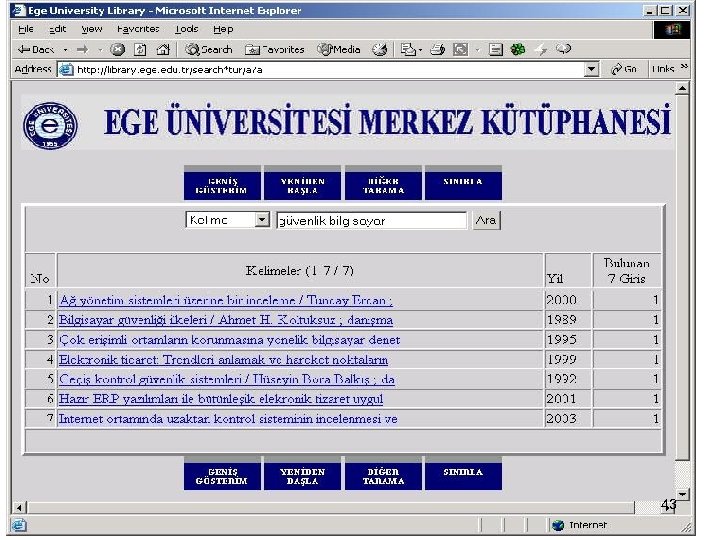Click the Edit toolbar icon next to Print
The height and width of the screenshot is (540, 720).
pyautogui.click(x=461, y=49)
